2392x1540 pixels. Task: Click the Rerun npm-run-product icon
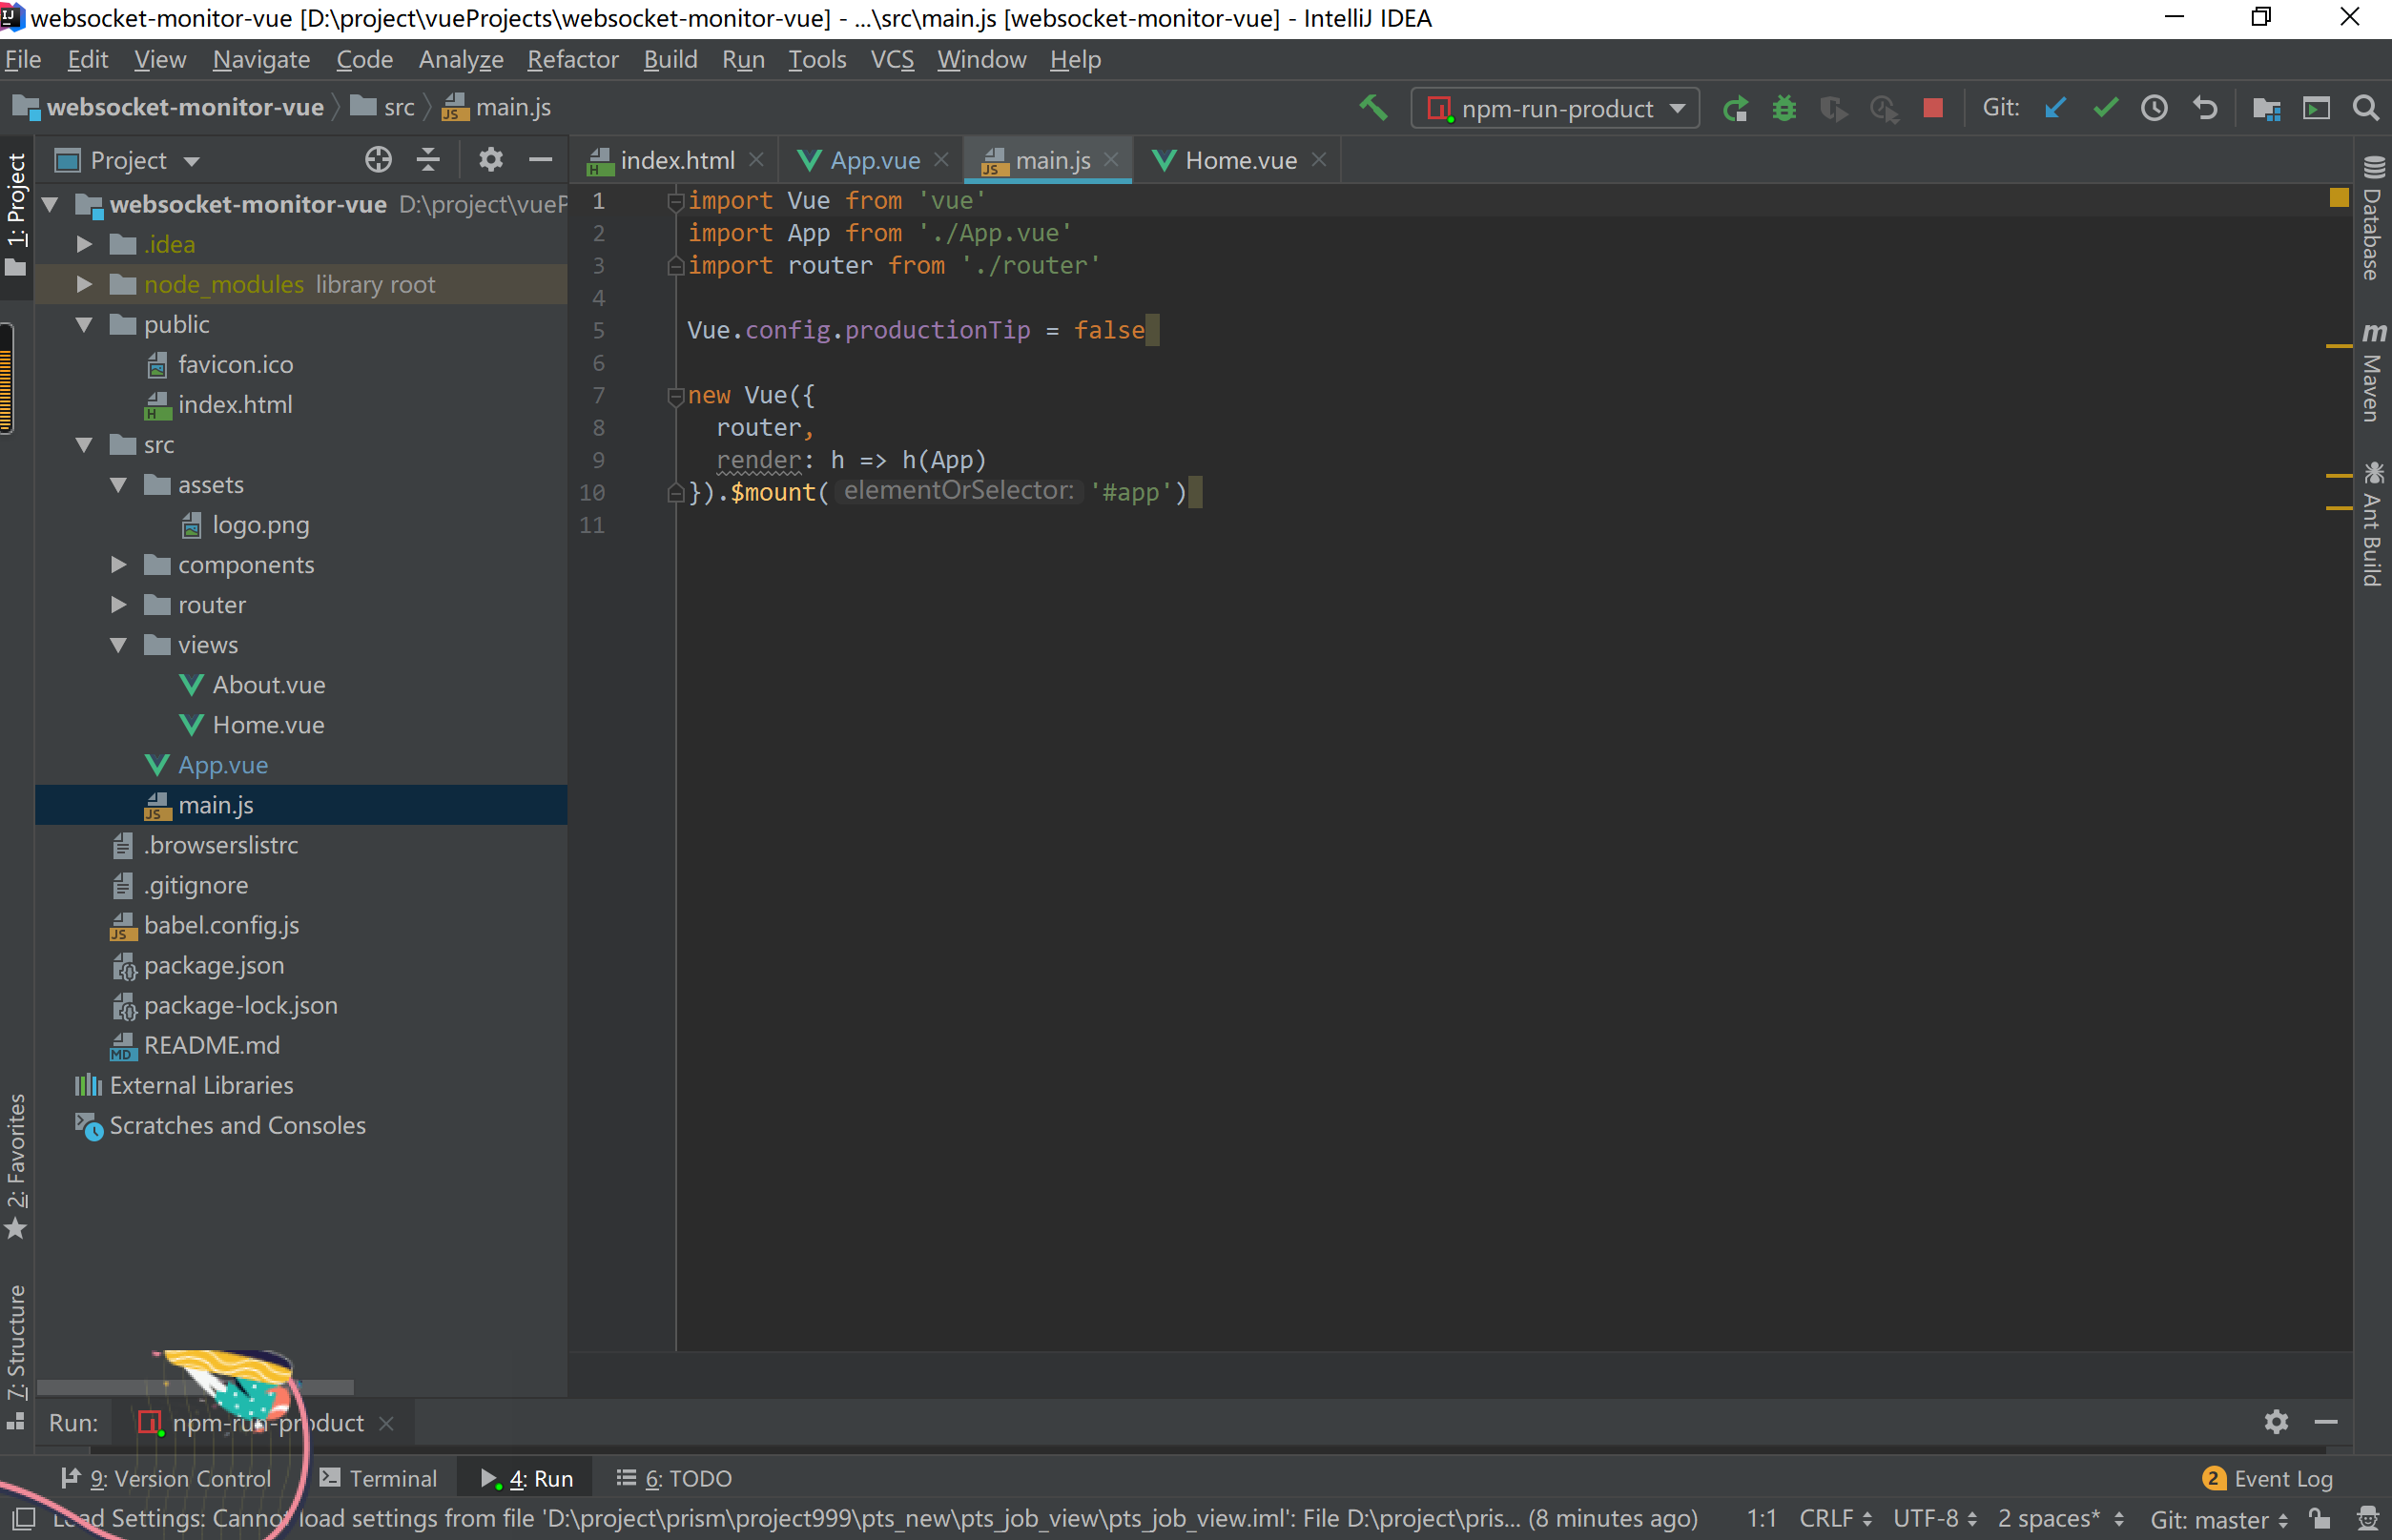[x=1735, y=108]
